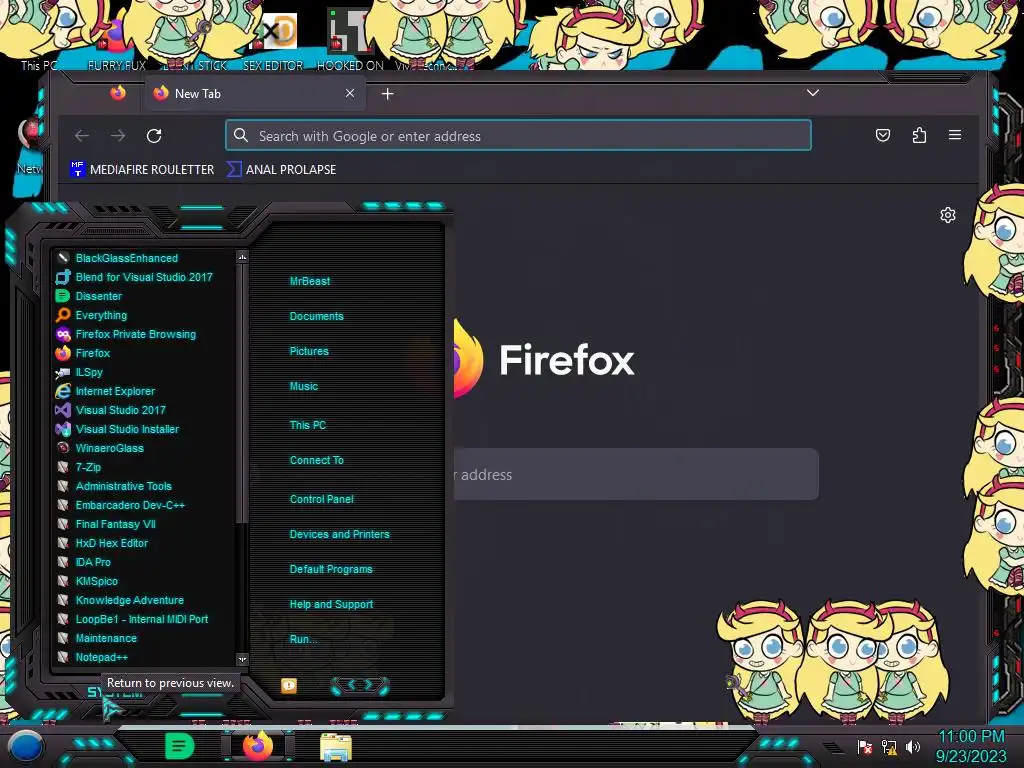The height and width of the screenshot is (768, 1024).
Task: Open the shutdown options arrows button
Action: (x=360, y=684)
